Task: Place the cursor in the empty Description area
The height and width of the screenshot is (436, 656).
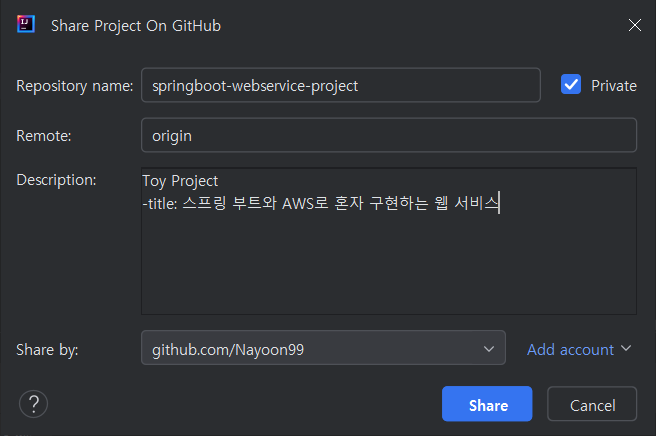Action: pyautogui.click(x=389, y=264)
